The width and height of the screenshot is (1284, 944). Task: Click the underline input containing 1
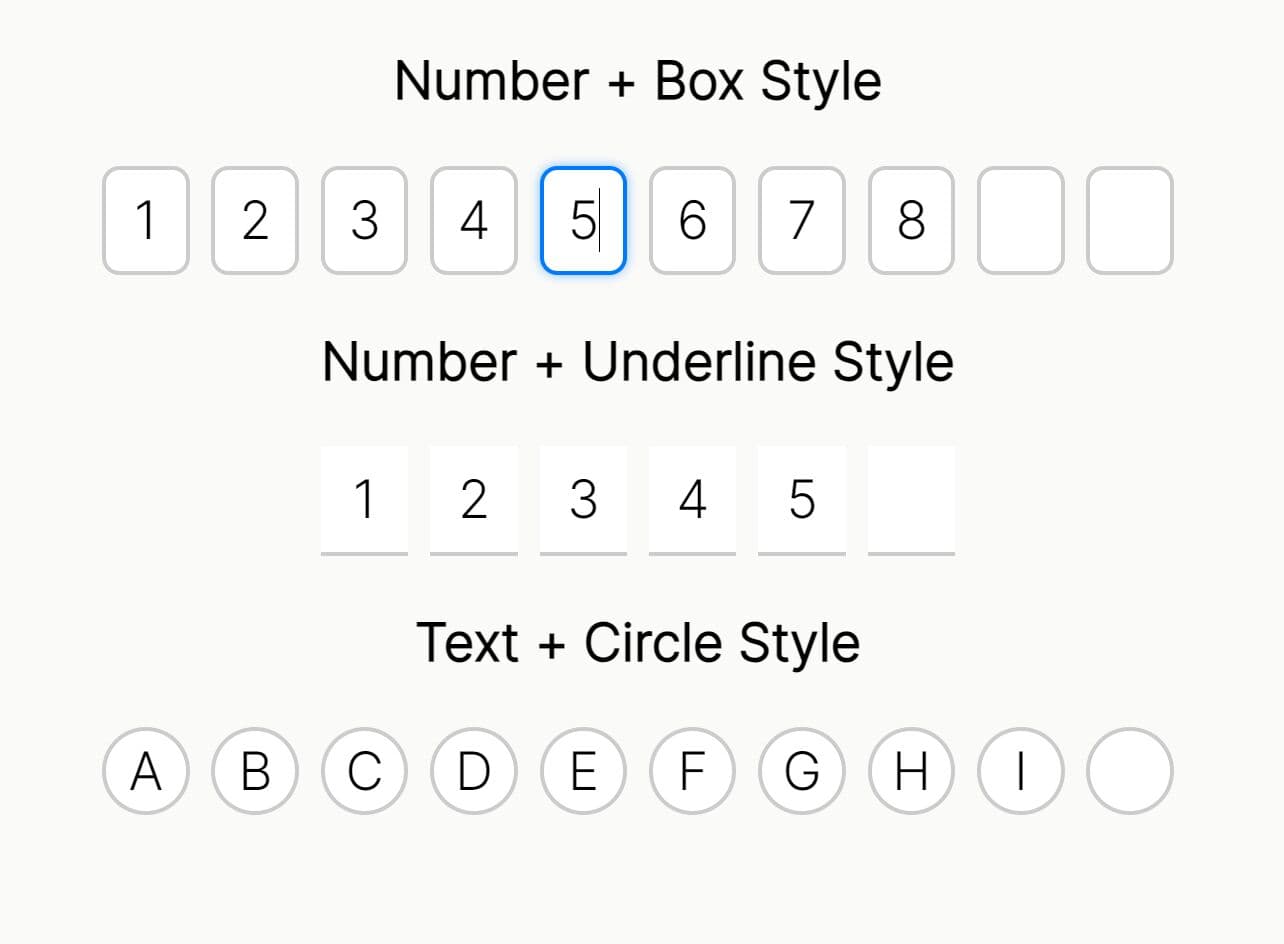[364, 499]
